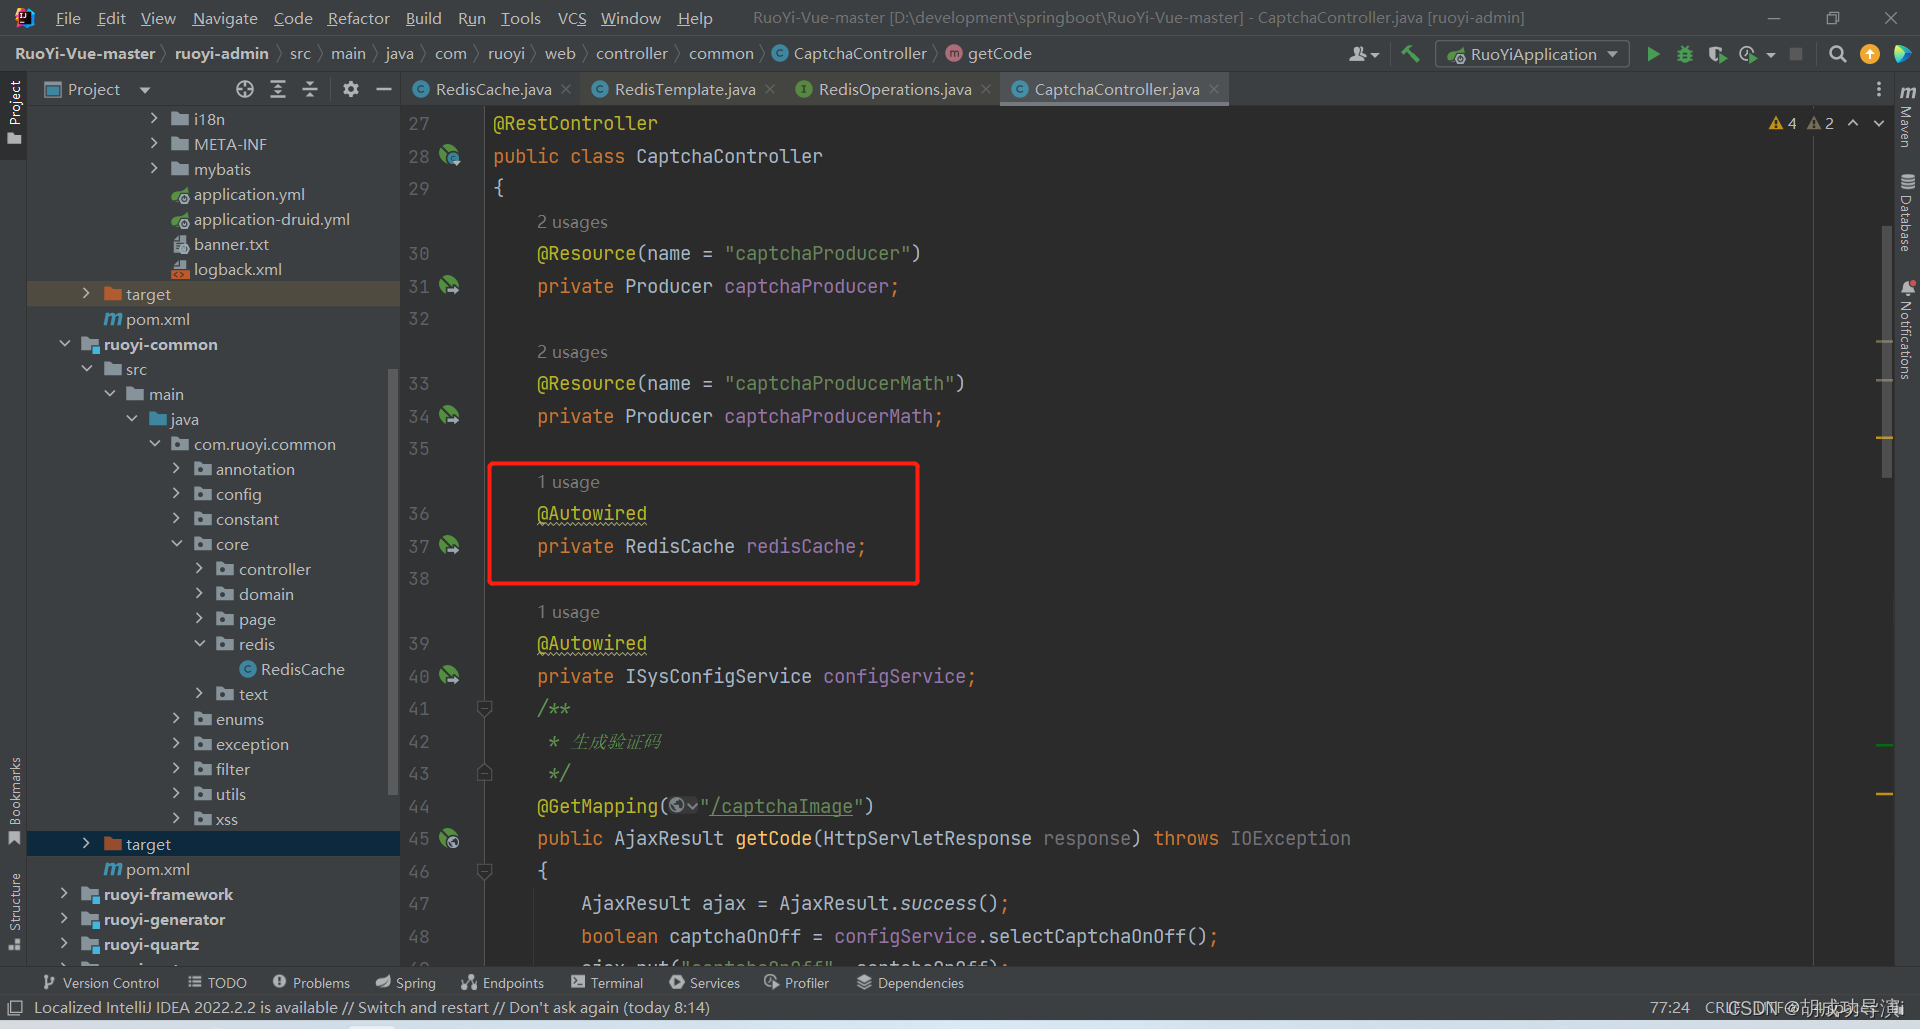Image resolution: width=1920 pixels, height=1029 pixels.
Task: Click Select Opened File crosshair in Project panel
Action: 244,89
